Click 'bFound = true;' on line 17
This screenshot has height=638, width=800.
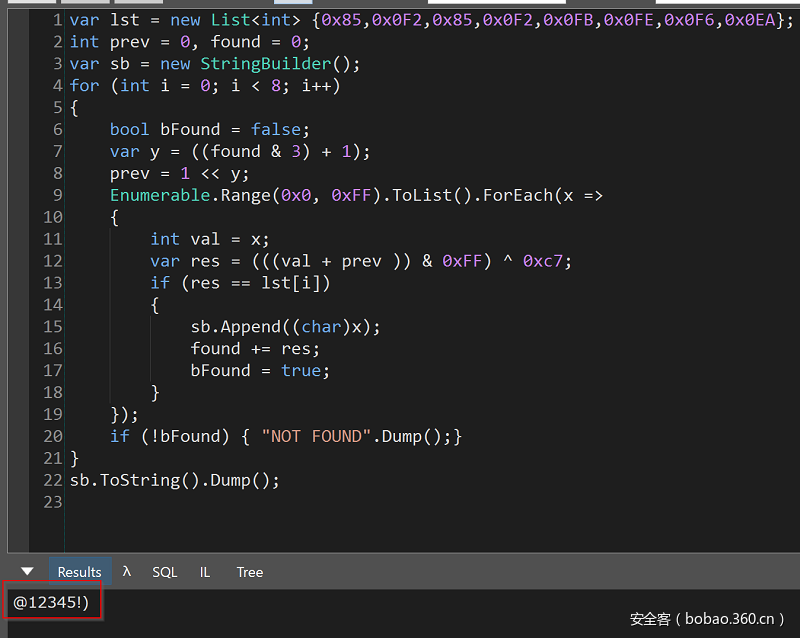tap(260, 371)
